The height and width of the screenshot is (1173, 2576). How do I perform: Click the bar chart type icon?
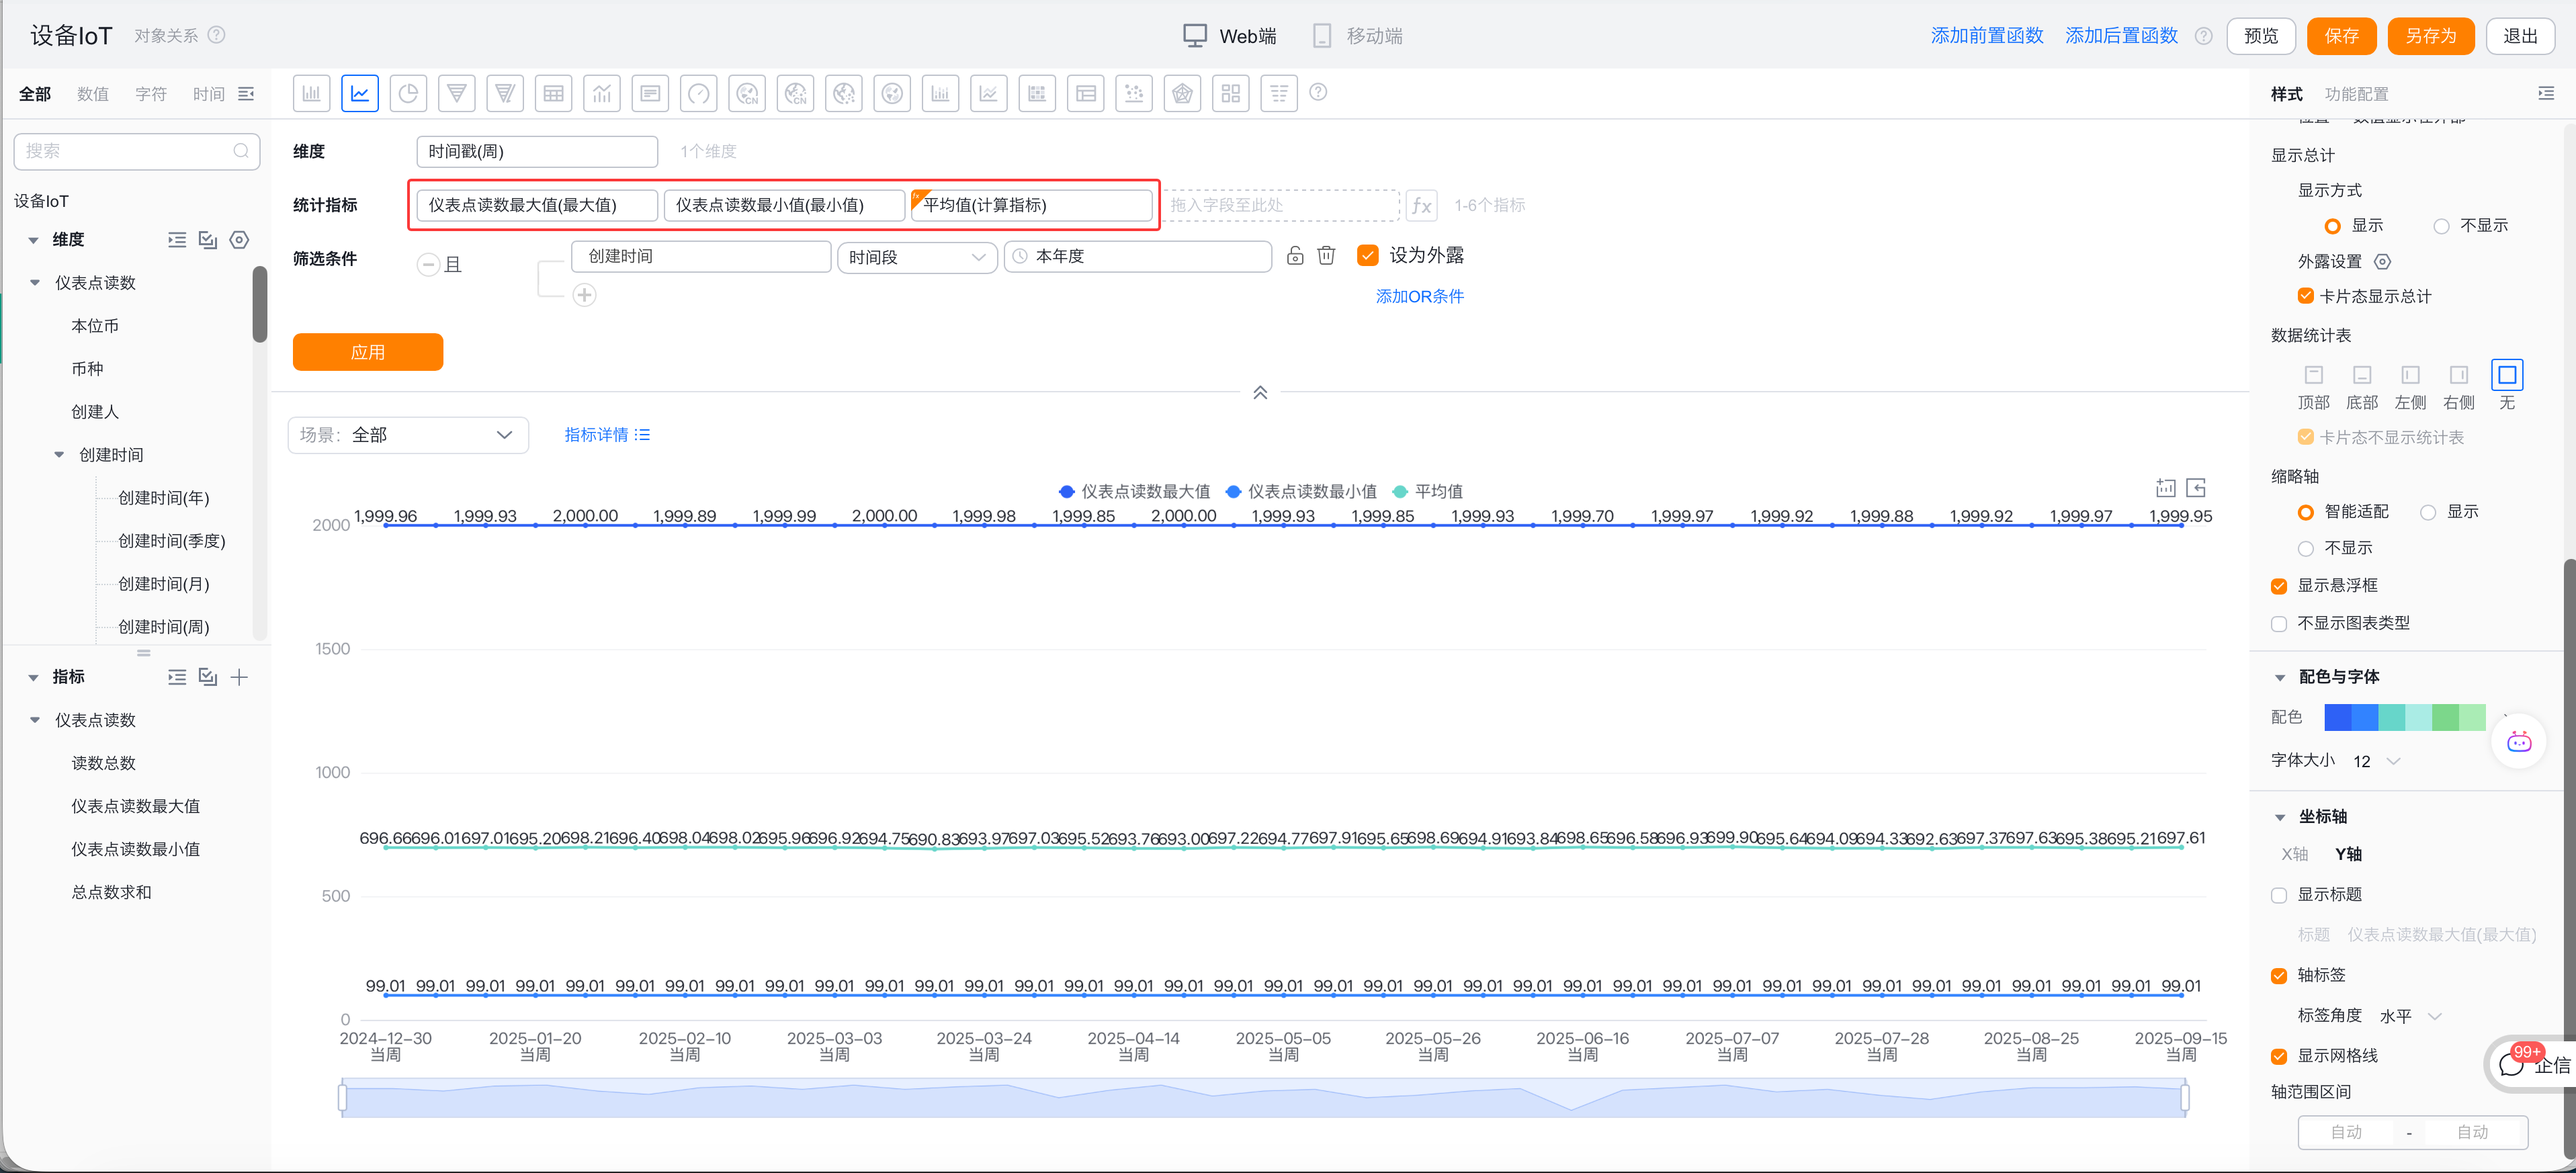311,94
